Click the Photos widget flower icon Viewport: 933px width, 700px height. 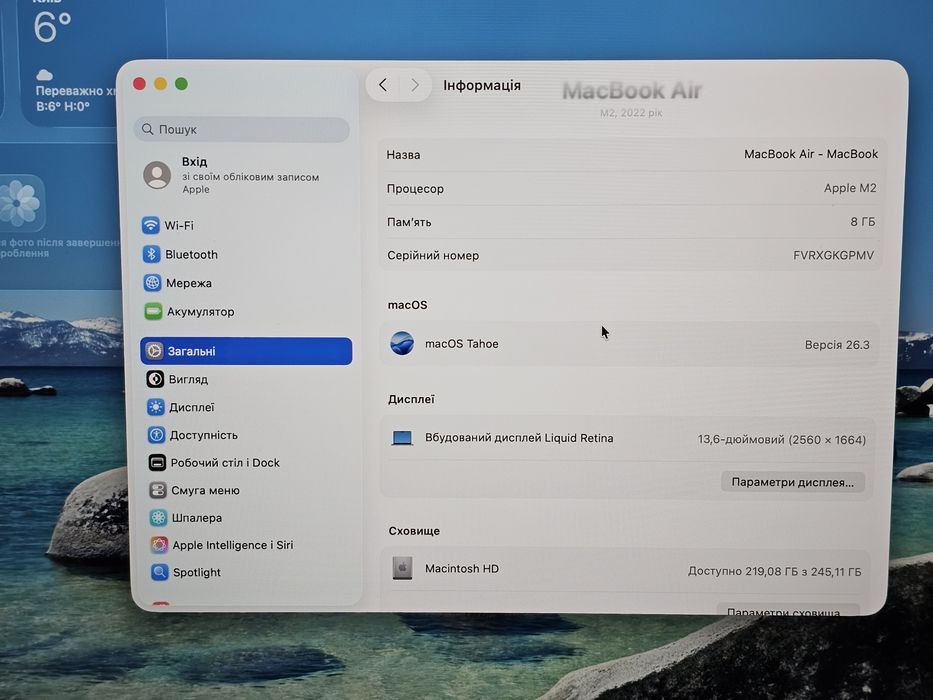pyautogui.click(x=20, y=204)
